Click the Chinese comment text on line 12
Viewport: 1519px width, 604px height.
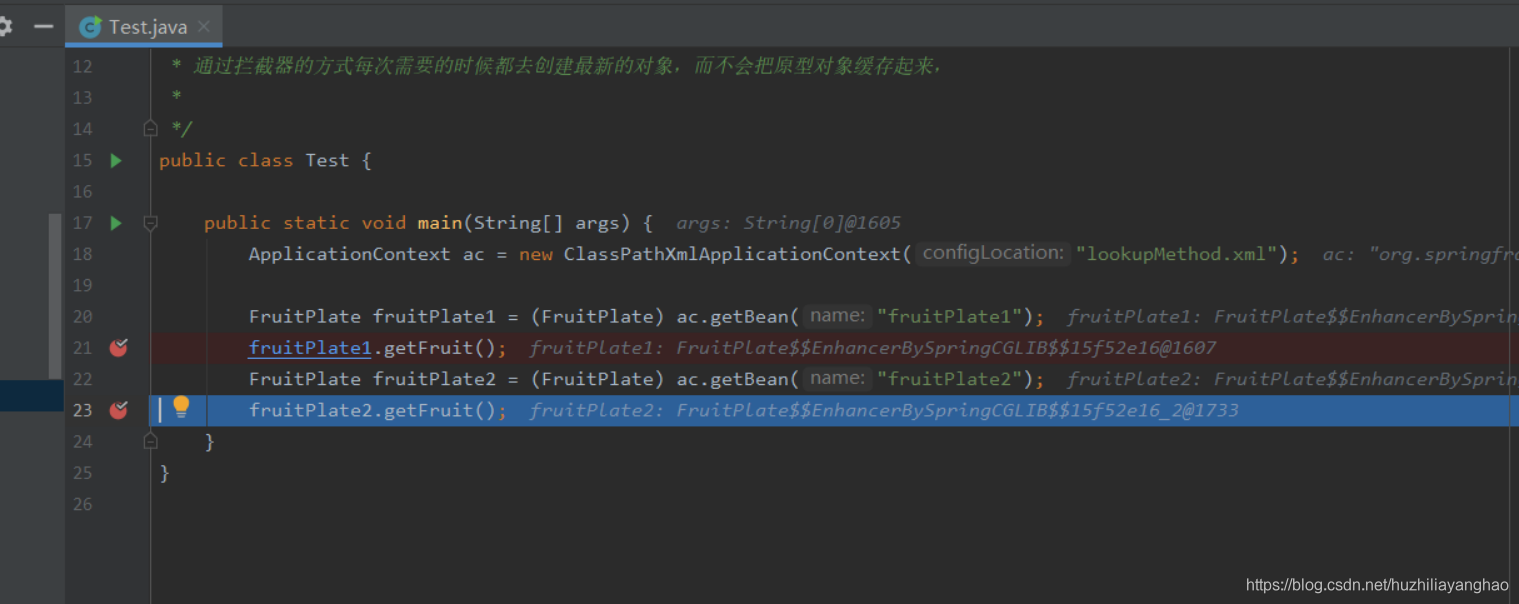(568, 66)
